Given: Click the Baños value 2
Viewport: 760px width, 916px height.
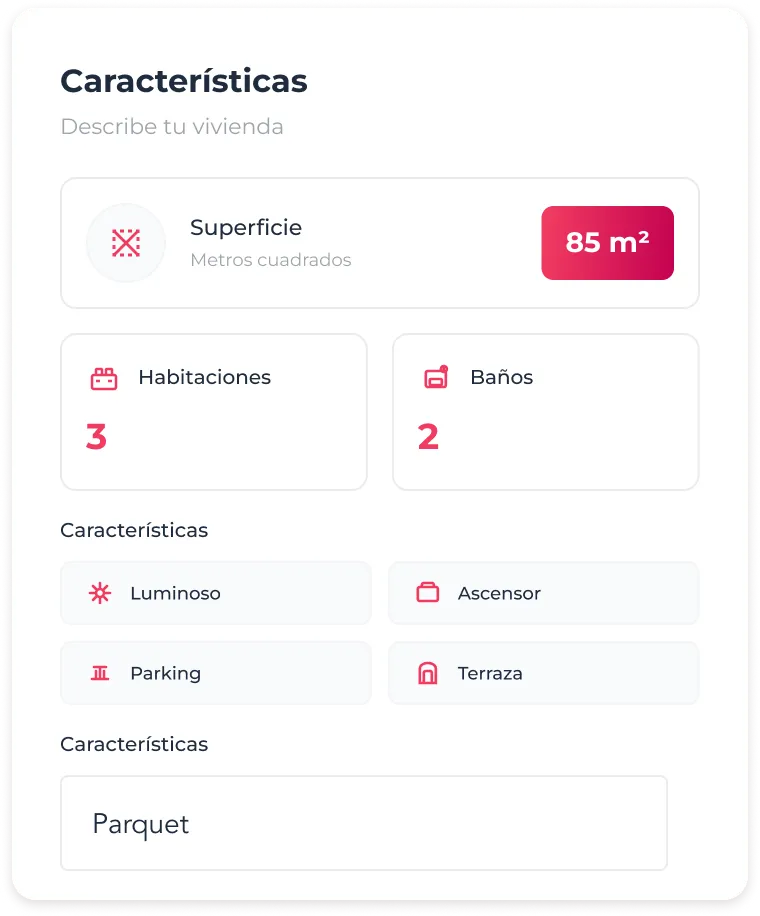Looking at the screenshot, I should coord(428,436).
